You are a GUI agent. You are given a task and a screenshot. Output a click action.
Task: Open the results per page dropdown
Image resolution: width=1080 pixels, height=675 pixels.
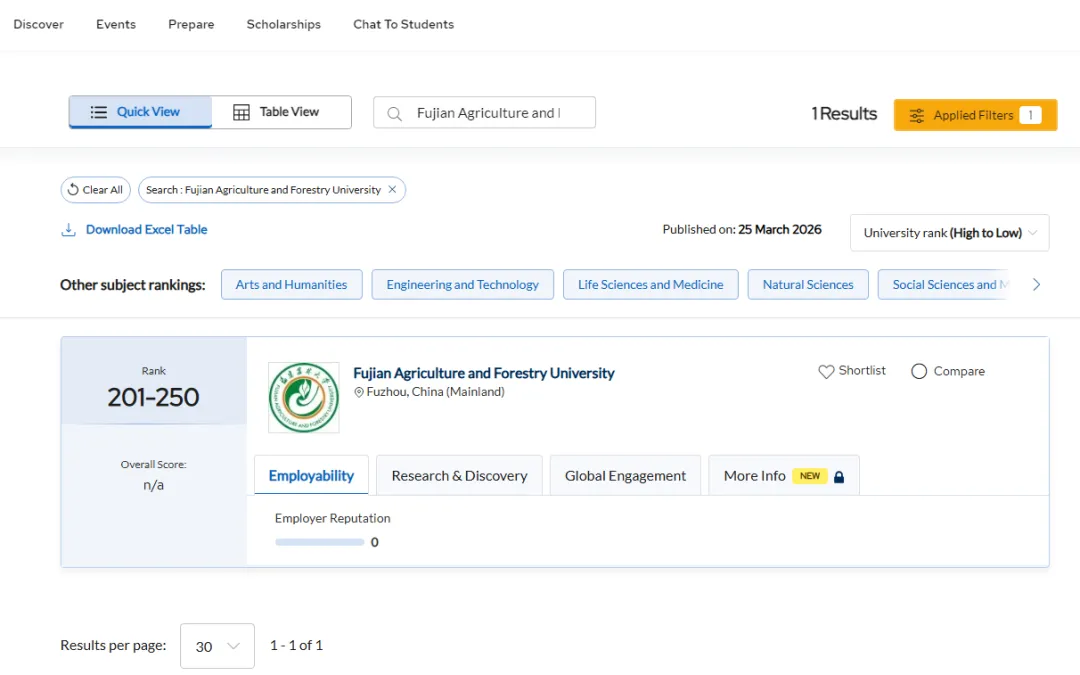tap(217, 646)
